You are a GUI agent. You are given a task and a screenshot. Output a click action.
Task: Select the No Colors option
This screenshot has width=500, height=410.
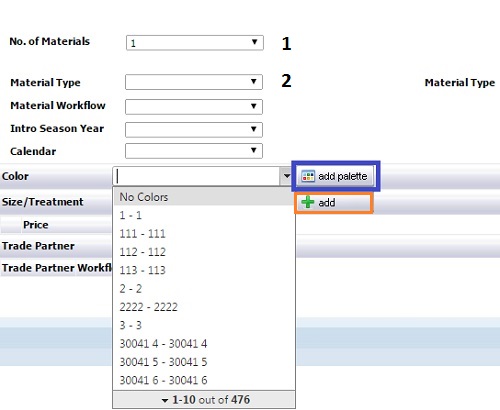[204, 197]
